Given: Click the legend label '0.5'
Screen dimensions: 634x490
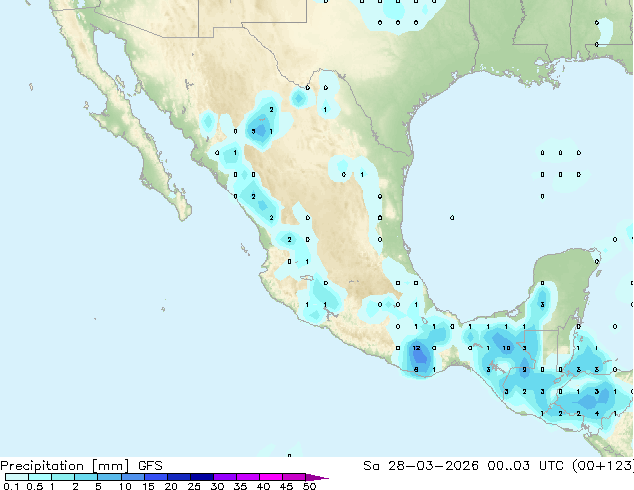Looking at the screenshot, I should click(x=35, y=486).
